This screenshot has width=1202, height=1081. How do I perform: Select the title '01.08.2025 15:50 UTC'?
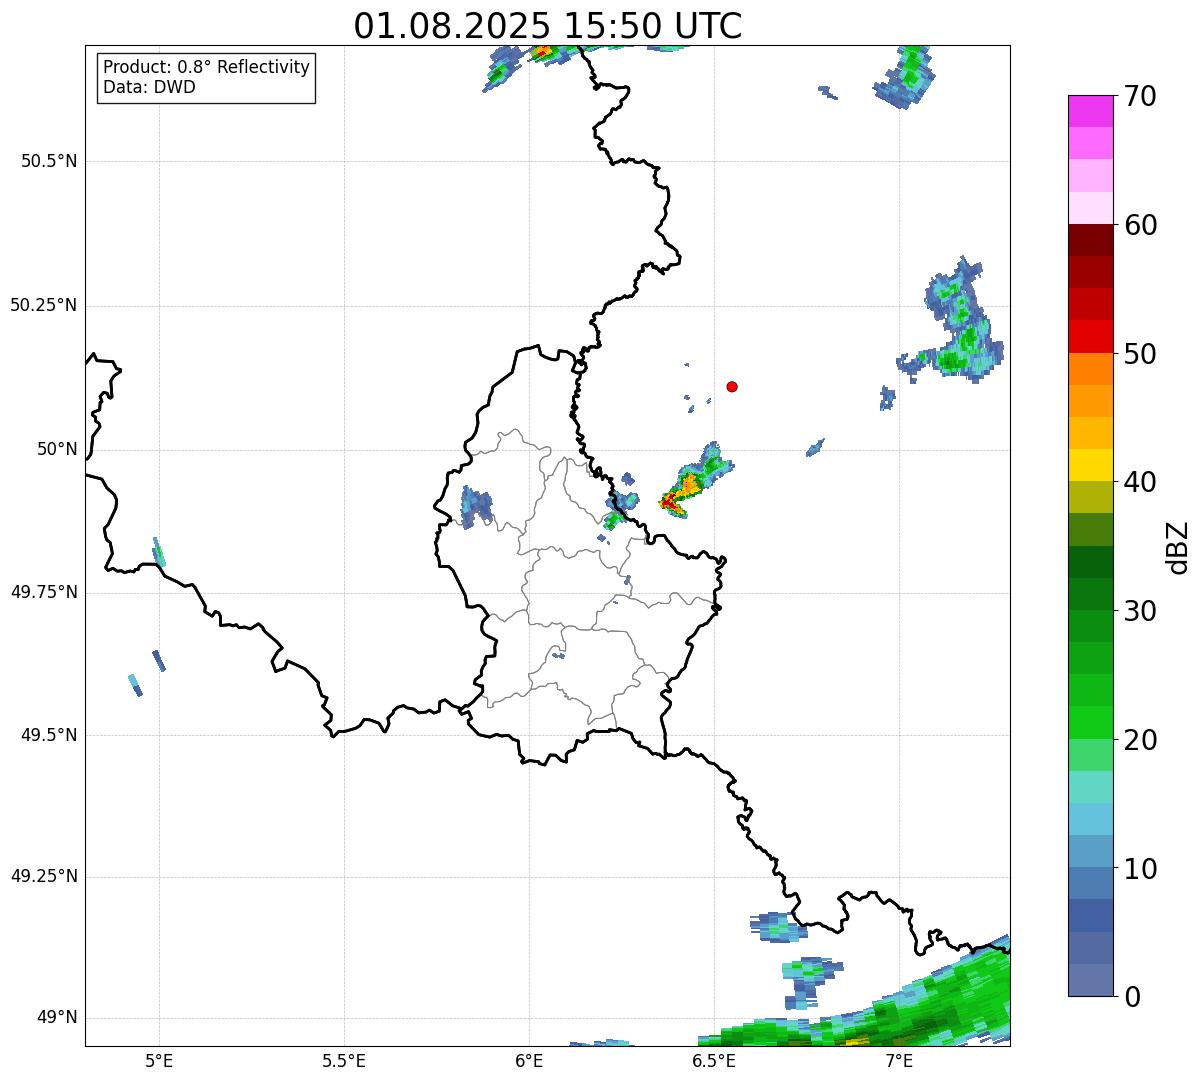(547, 26)
